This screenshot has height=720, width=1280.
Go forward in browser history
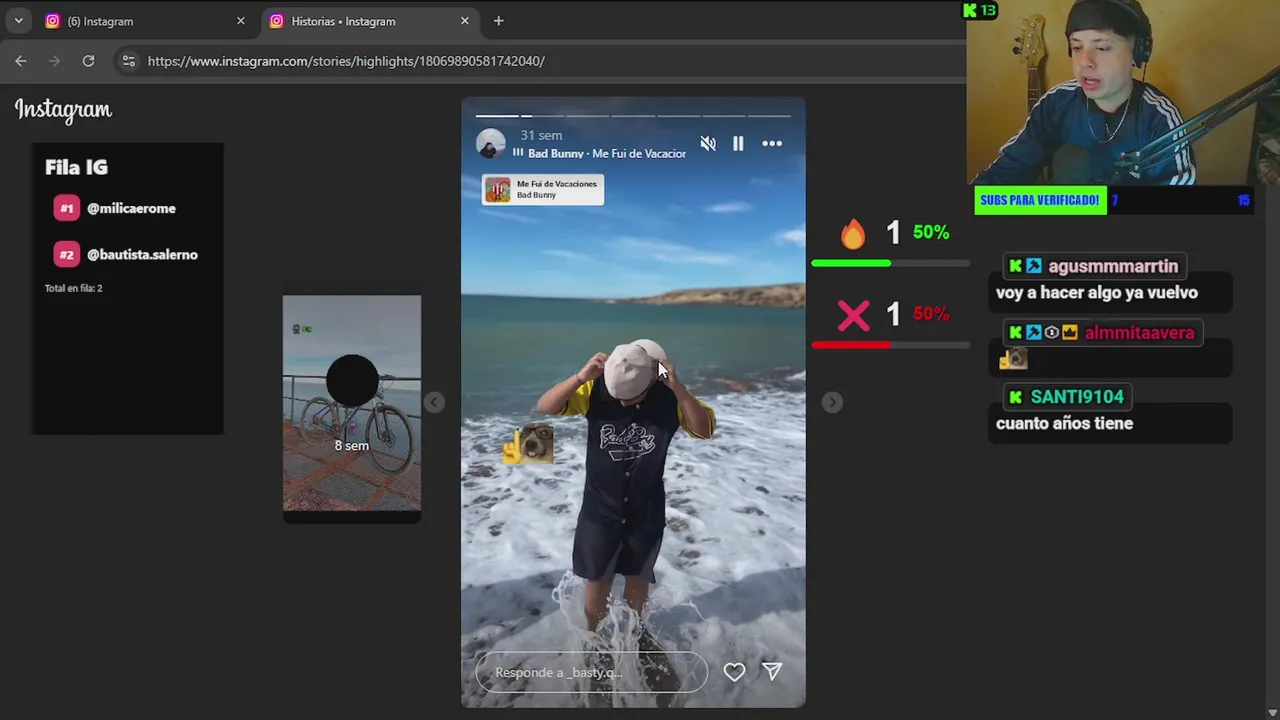point(54,61)
